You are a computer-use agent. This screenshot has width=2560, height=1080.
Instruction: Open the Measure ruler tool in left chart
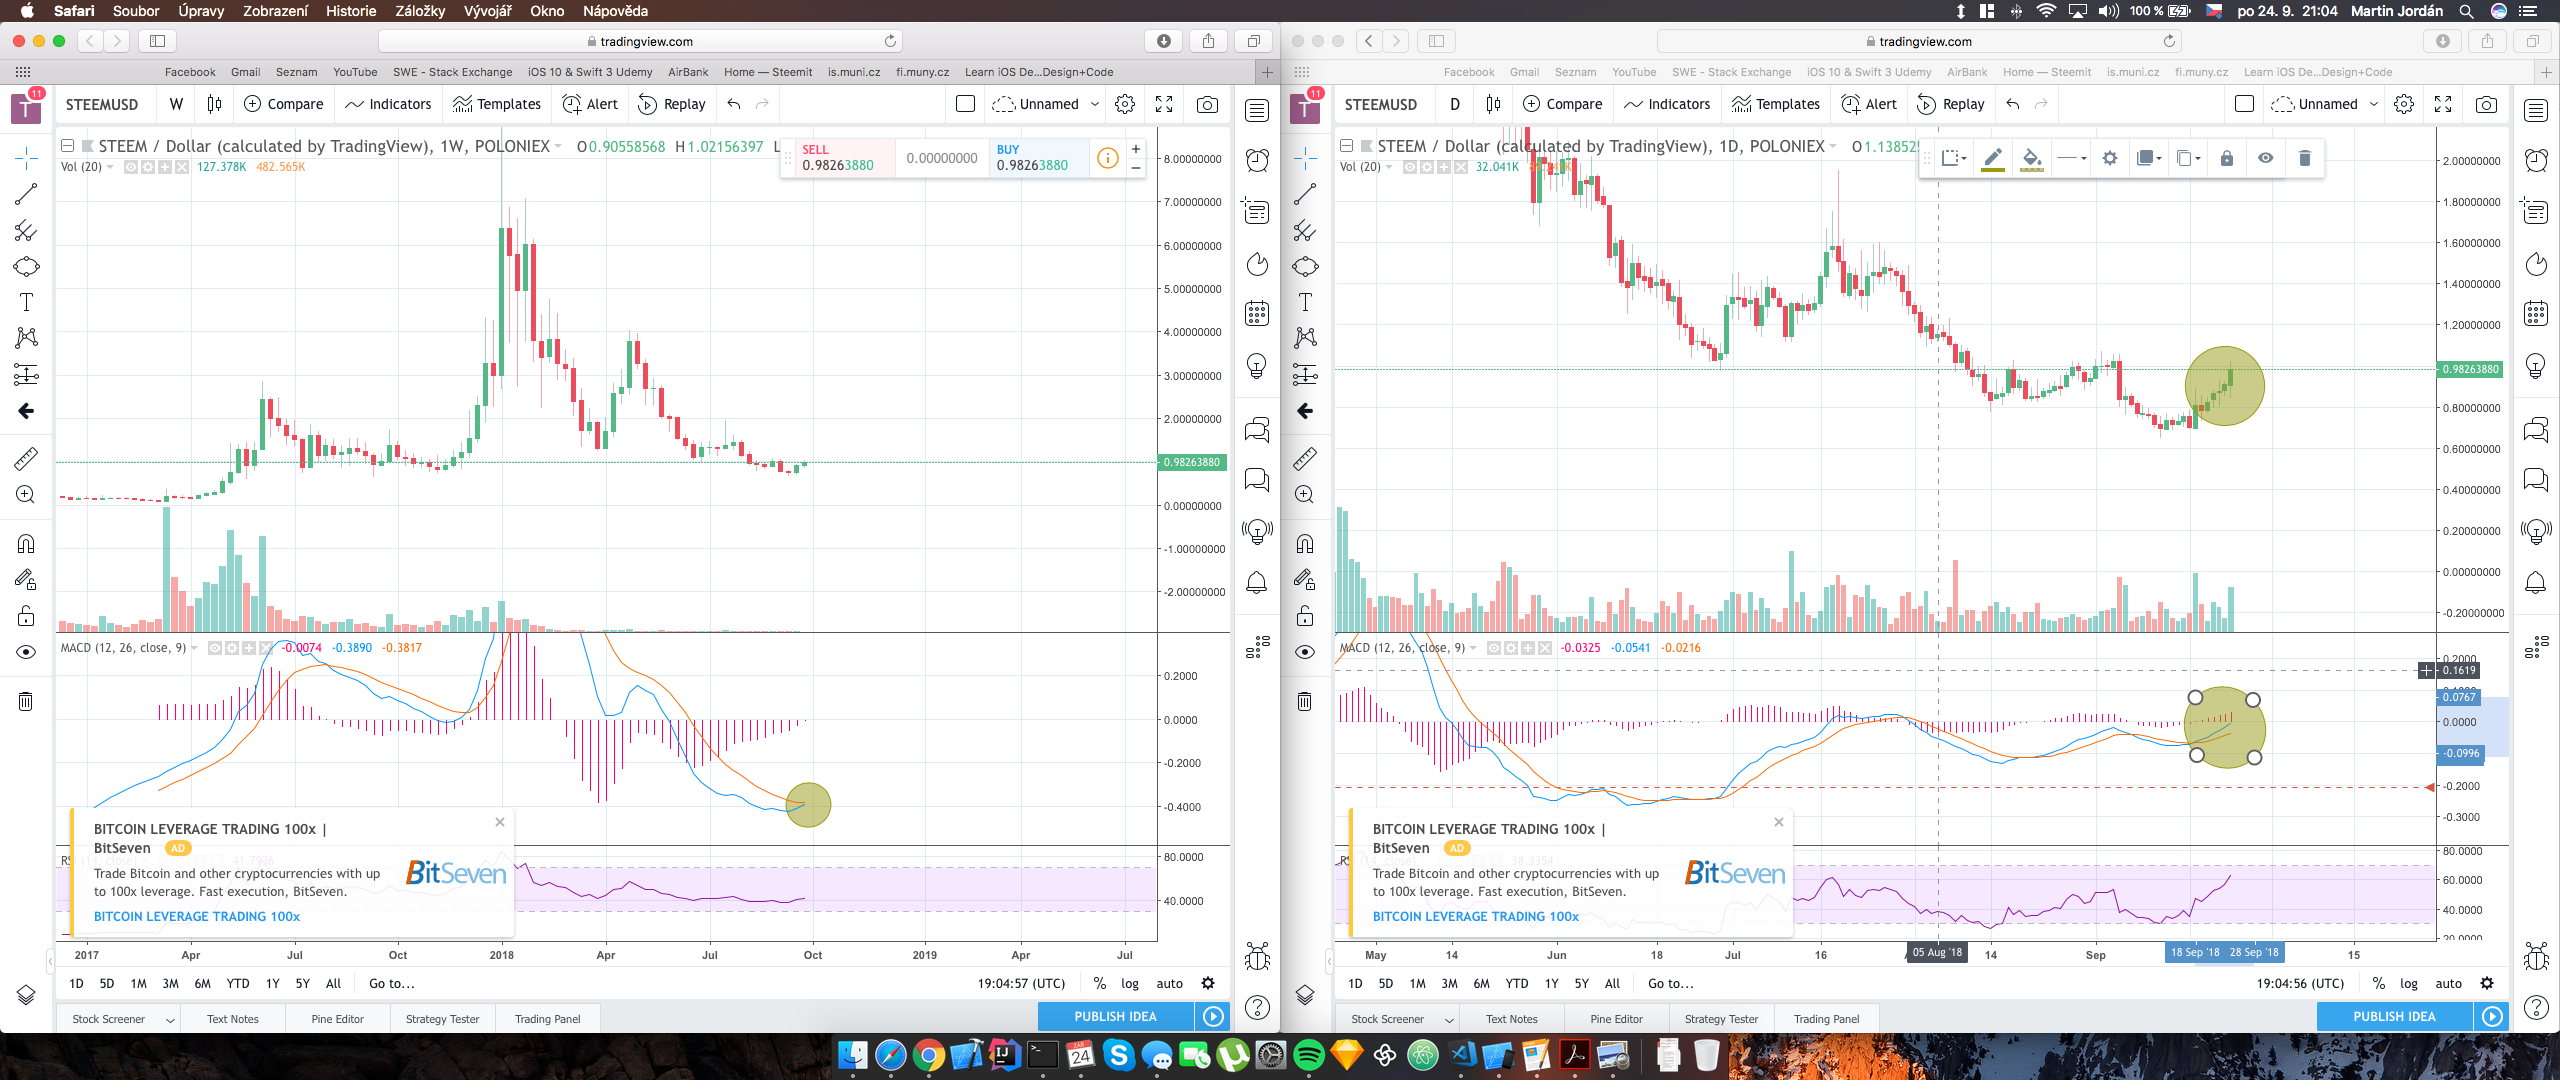[x=26, y=459]
